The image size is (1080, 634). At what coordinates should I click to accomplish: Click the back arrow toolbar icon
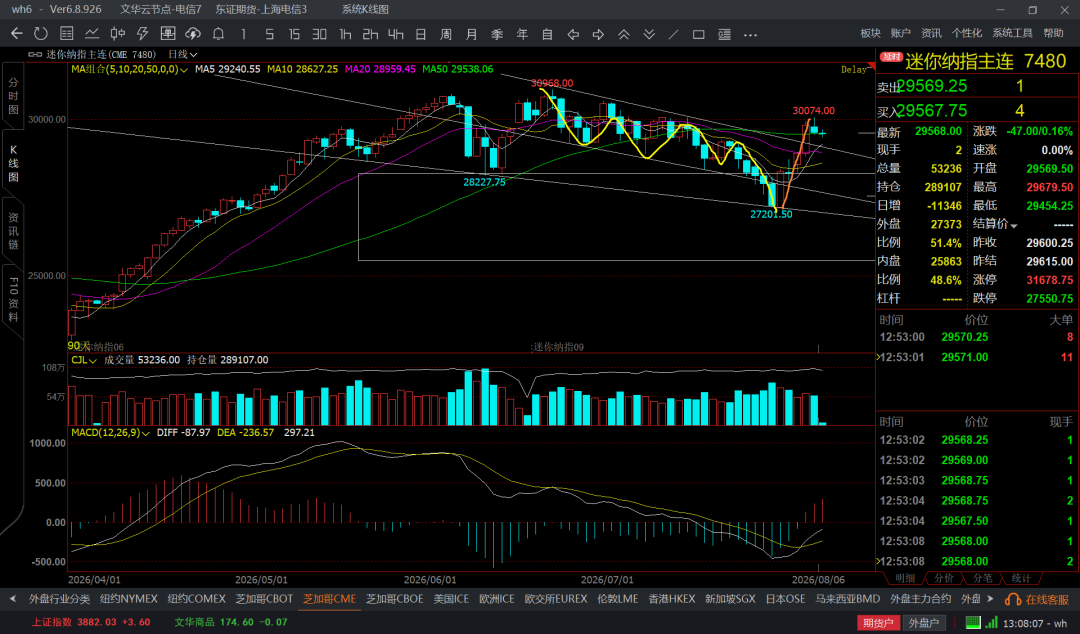pyautogui.click(x=17, y=34)
